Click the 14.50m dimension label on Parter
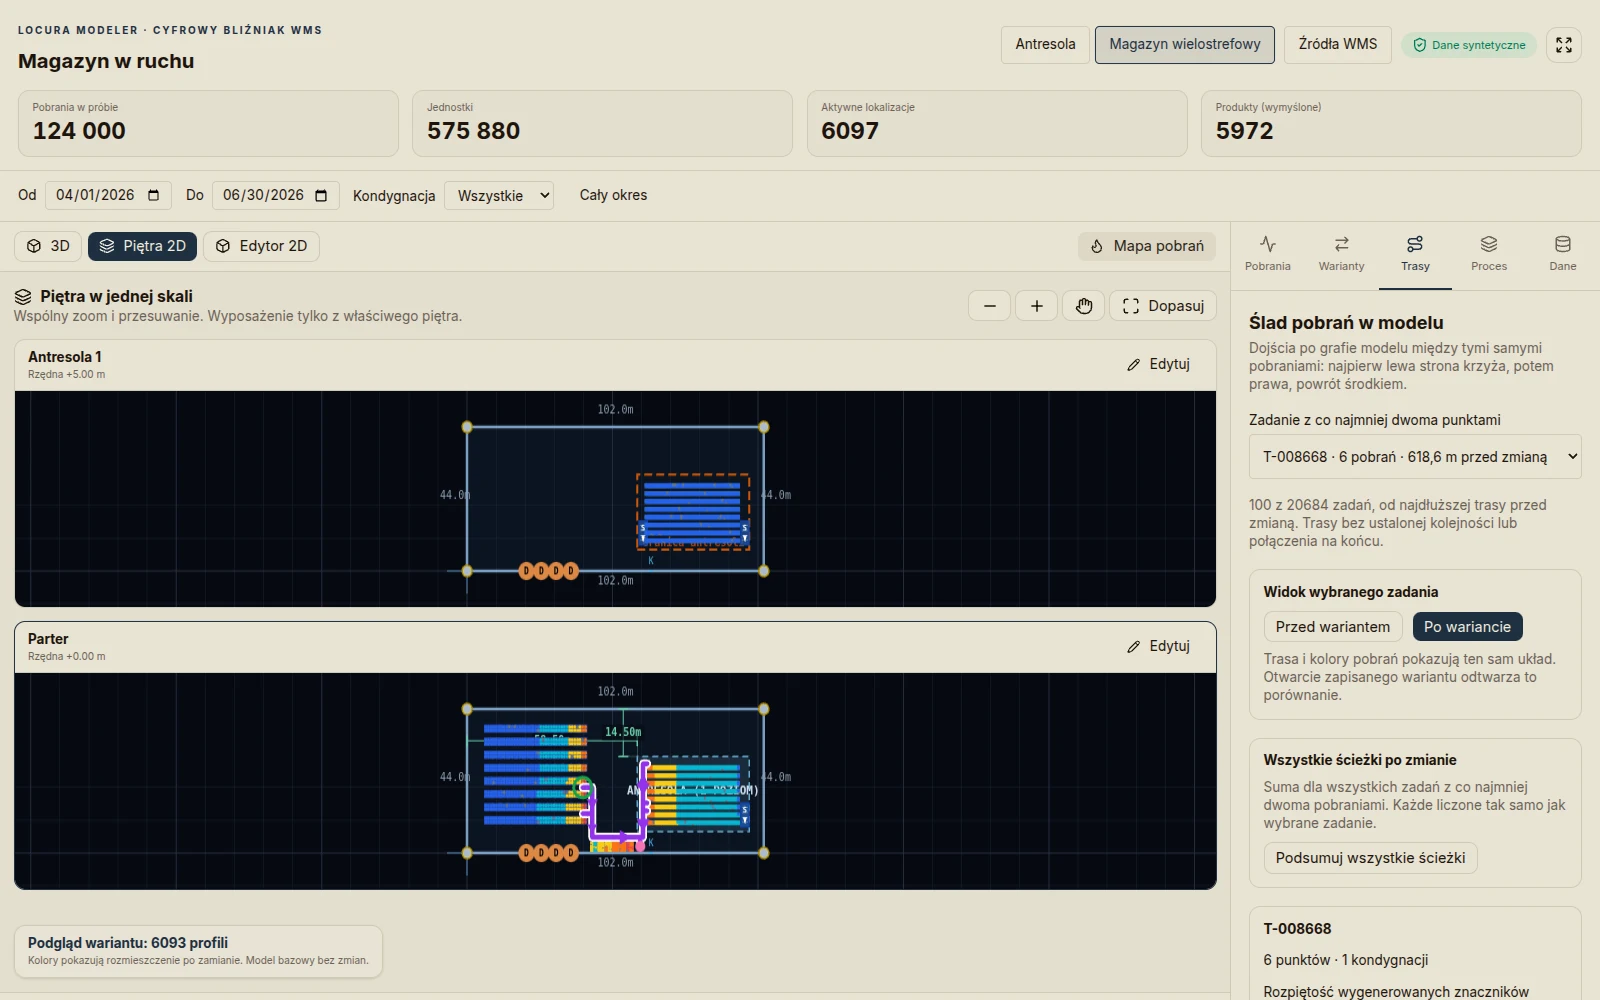The image size is (1600, 1000). [623, 732]
